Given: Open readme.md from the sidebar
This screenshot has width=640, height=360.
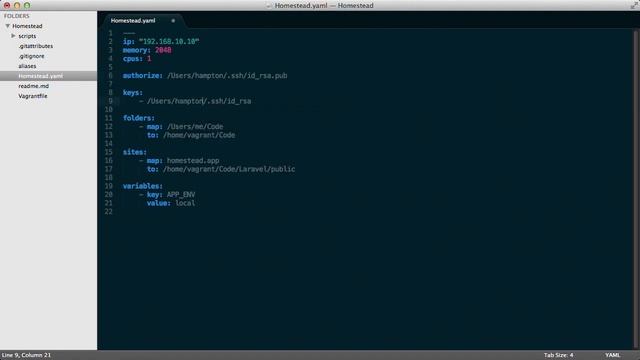Looking at the screenshot, I should [33, 86].
